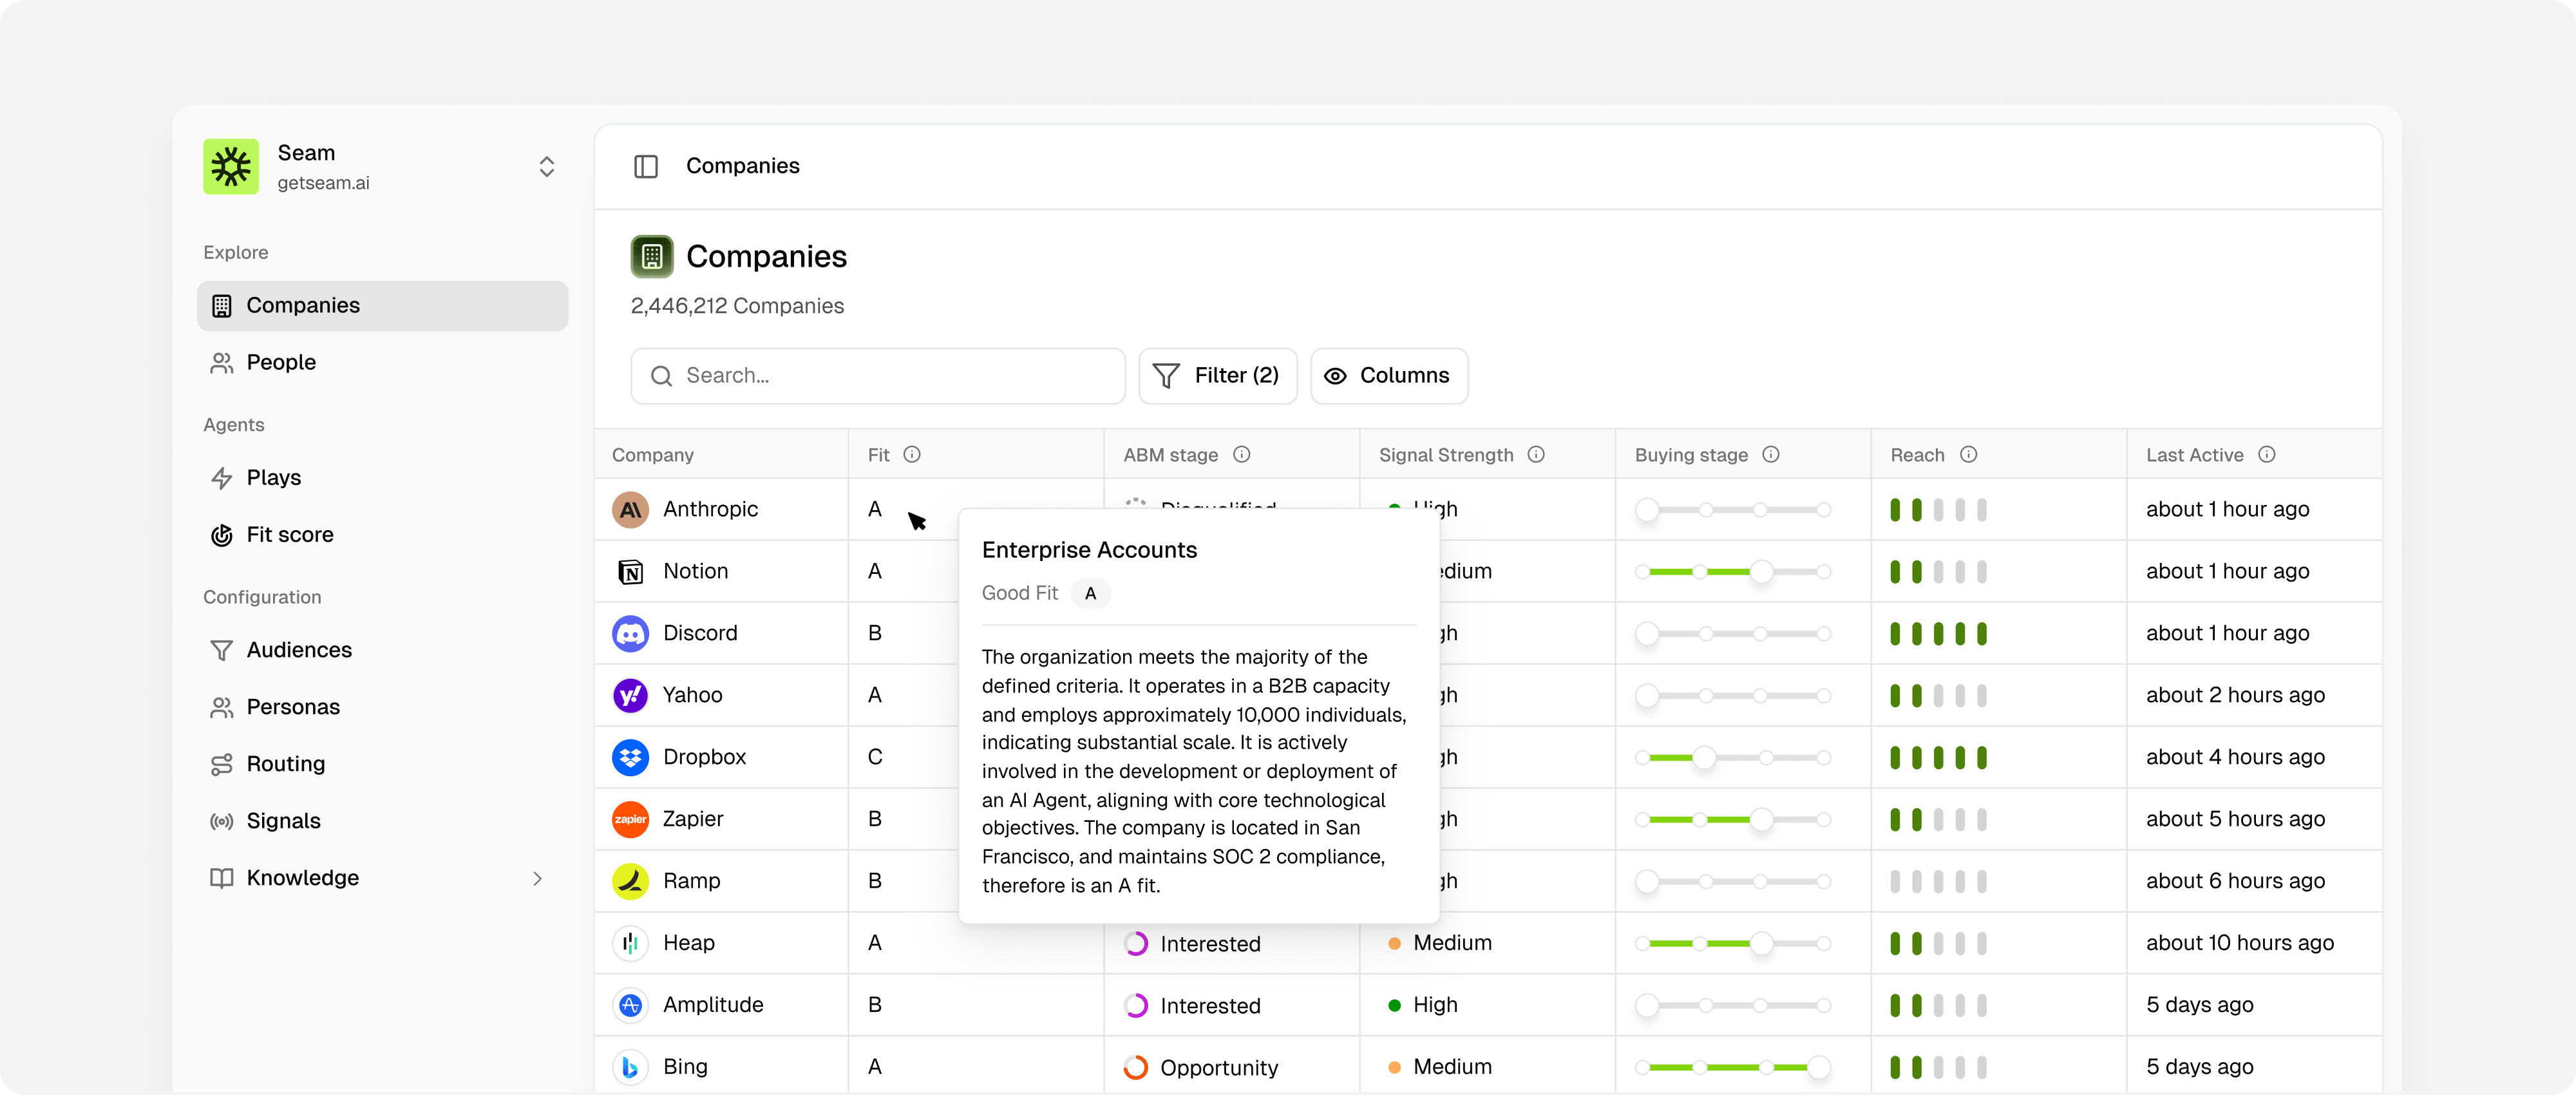Click the Interested status icon for Heap
The width and height of the screenshot is (2576, 1095).
pyautogui.click(x=1136, y=943)
